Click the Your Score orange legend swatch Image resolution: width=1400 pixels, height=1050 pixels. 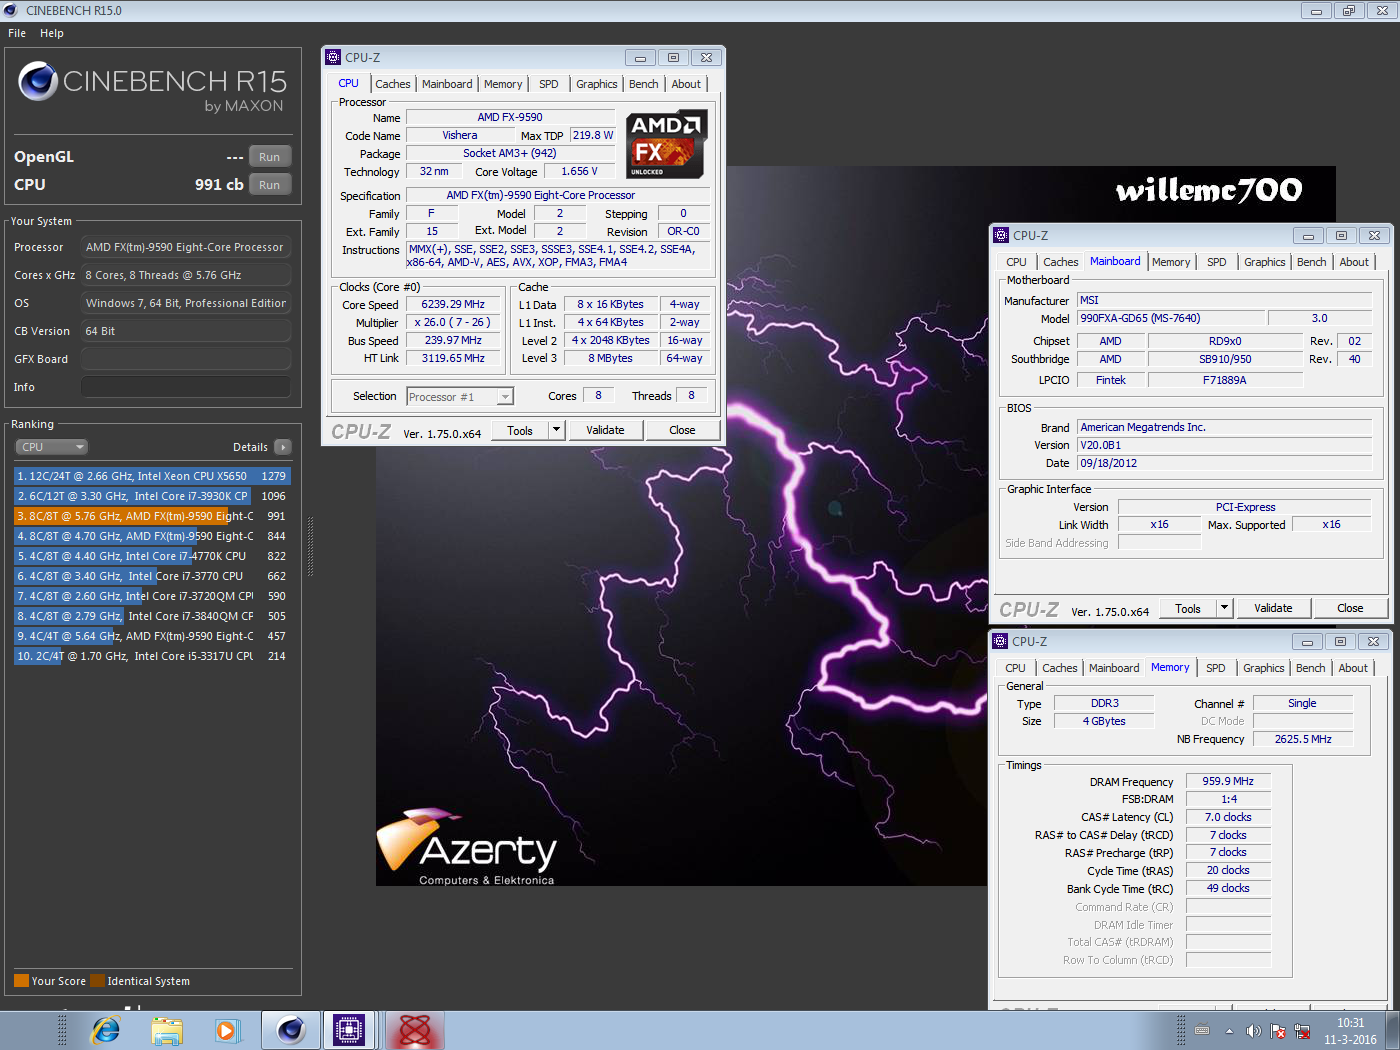pos(21,981)
